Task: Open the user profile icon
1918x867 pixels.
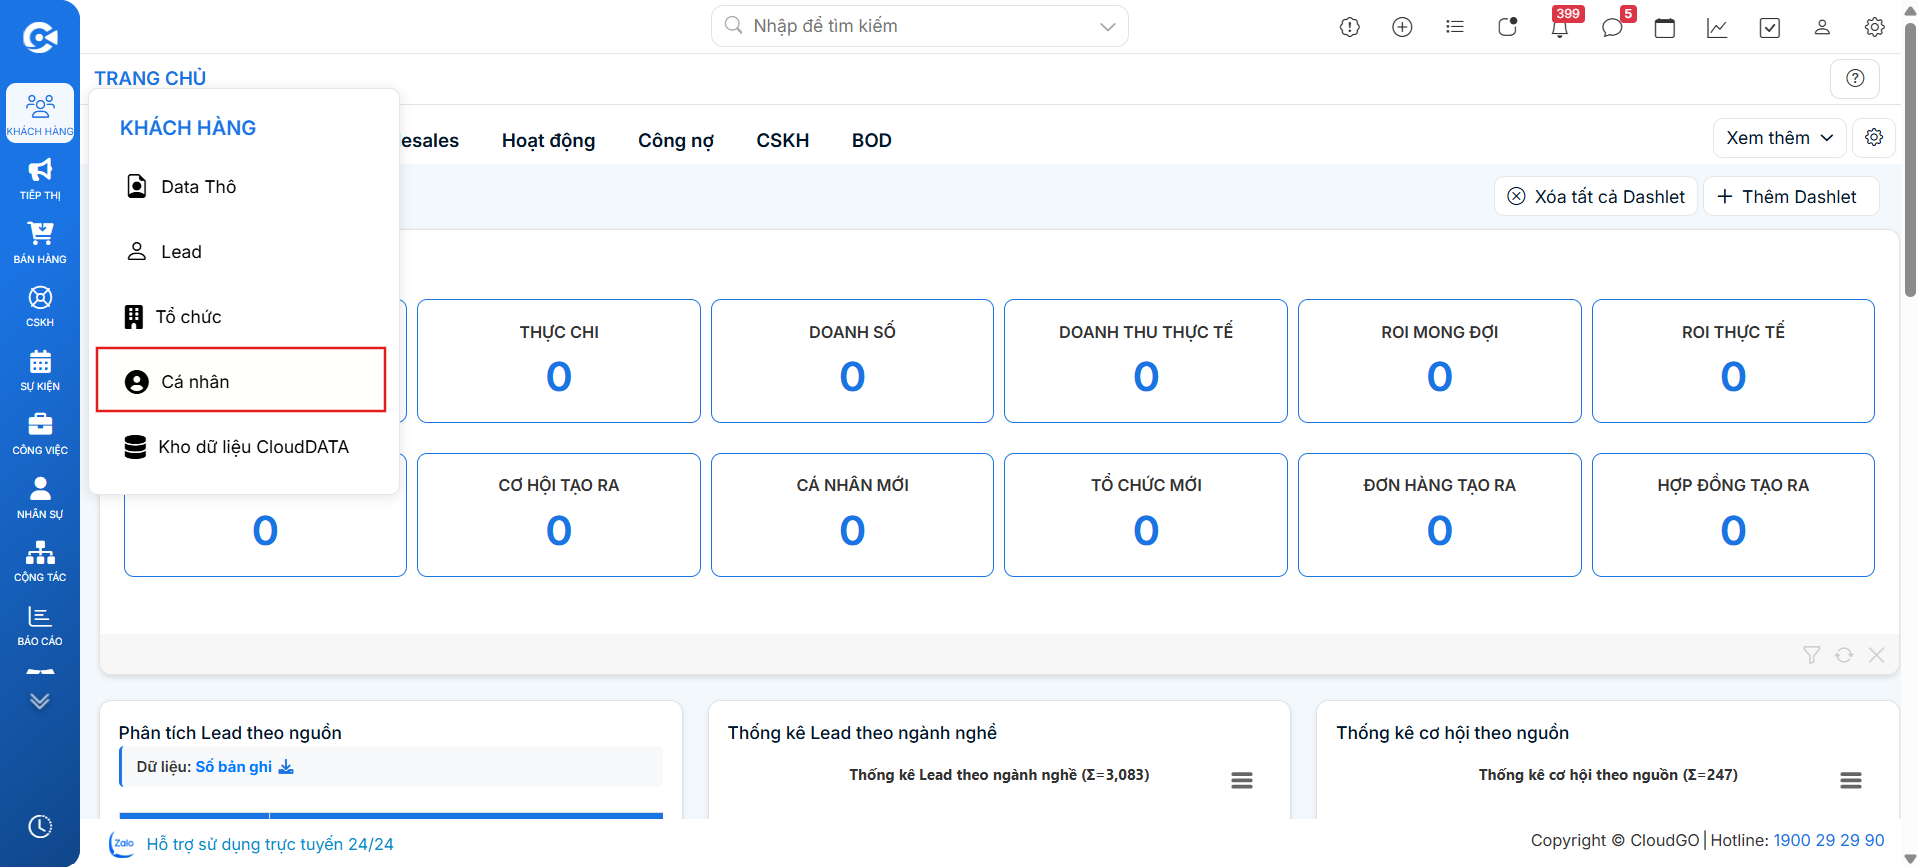Action: (x=1822, y=27)
